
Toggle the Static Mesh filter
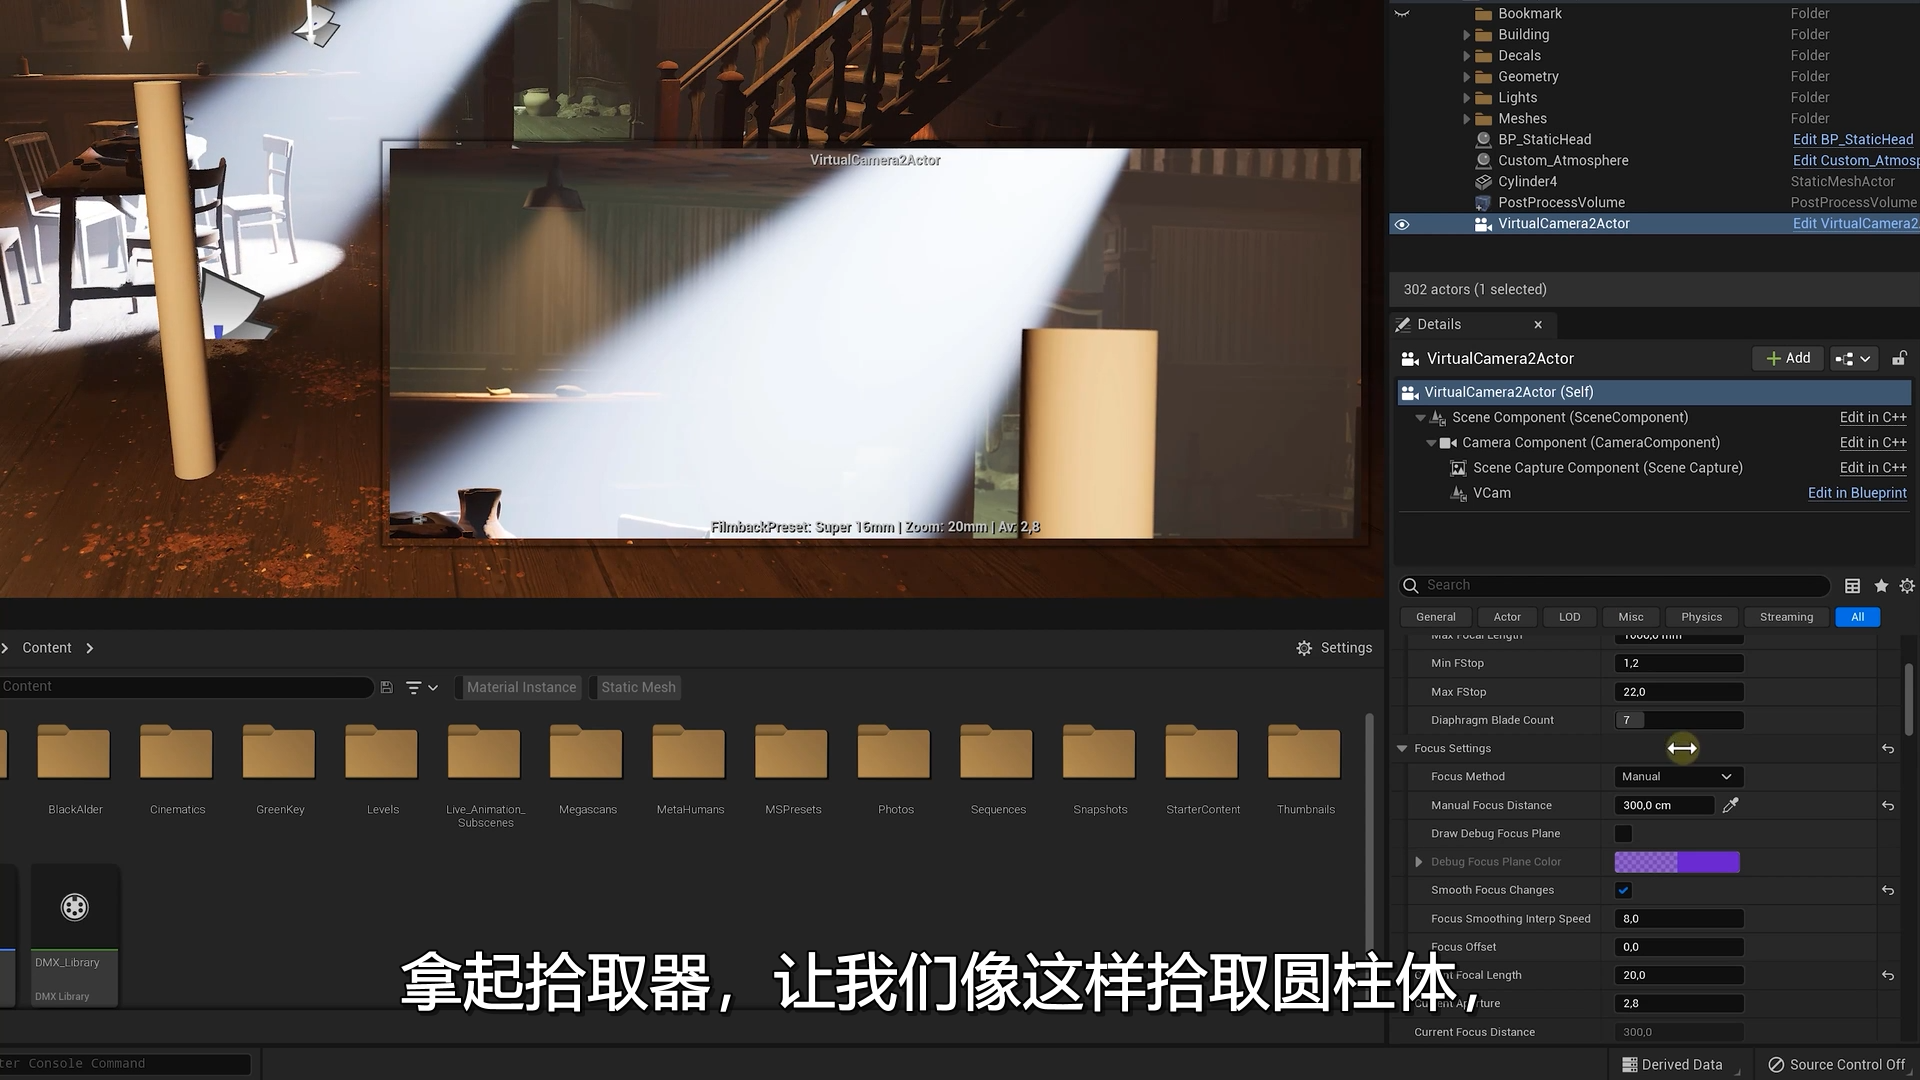(x=638, y=687)
